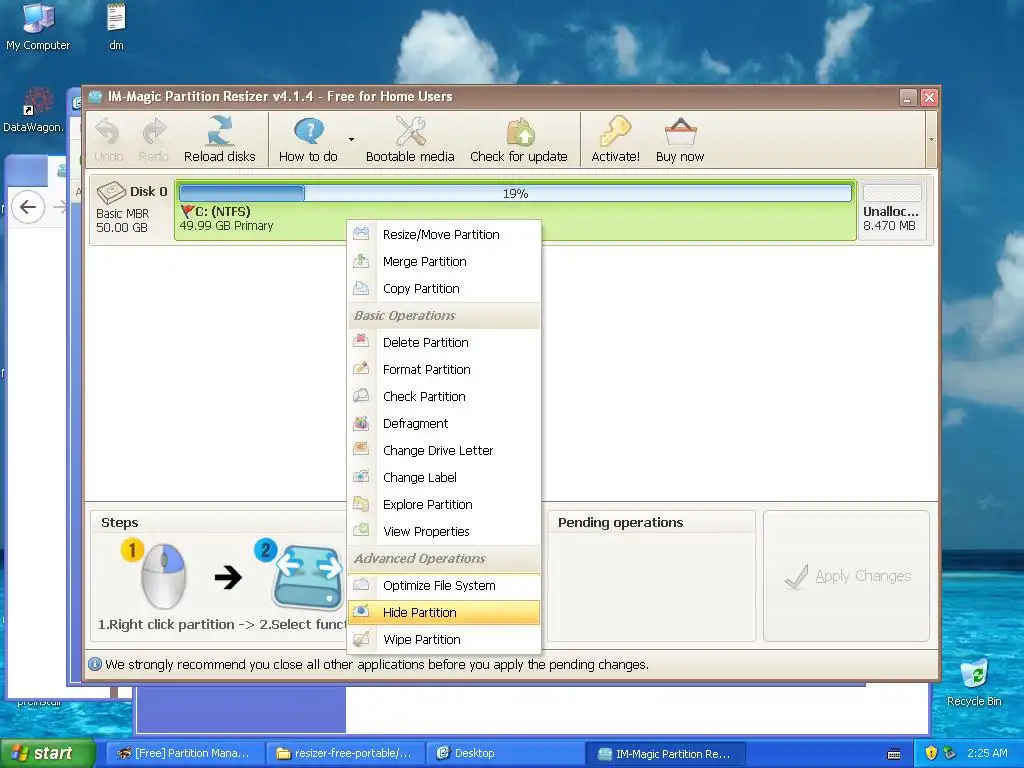Choose Copy Partition from context menu
1024x768 pixels.
point(444,289)
